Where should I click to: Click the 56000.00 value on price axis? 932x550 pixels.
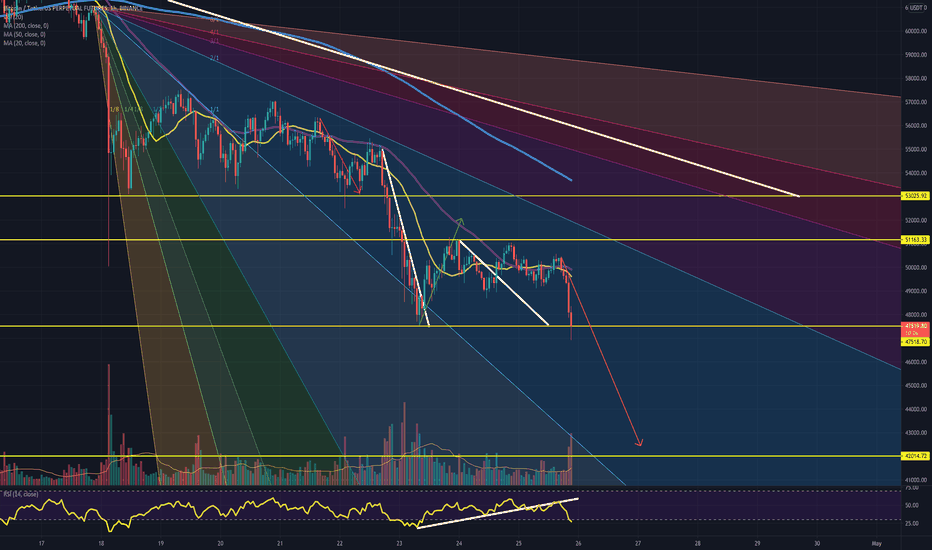(x=916, y=125)
